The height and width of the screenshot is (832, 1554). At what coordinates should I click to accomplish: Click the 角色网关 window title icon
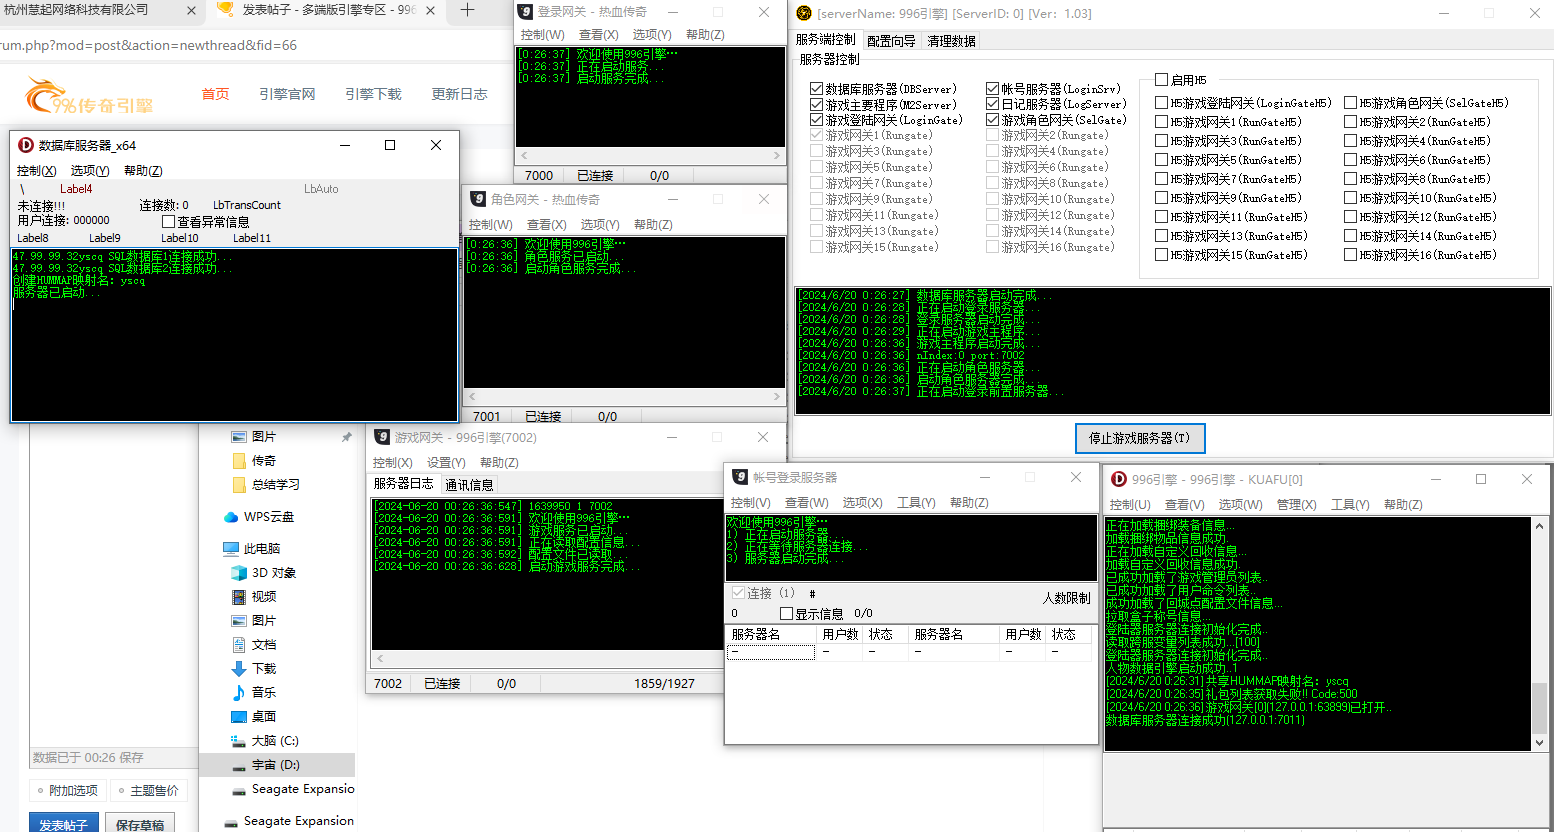479,199
